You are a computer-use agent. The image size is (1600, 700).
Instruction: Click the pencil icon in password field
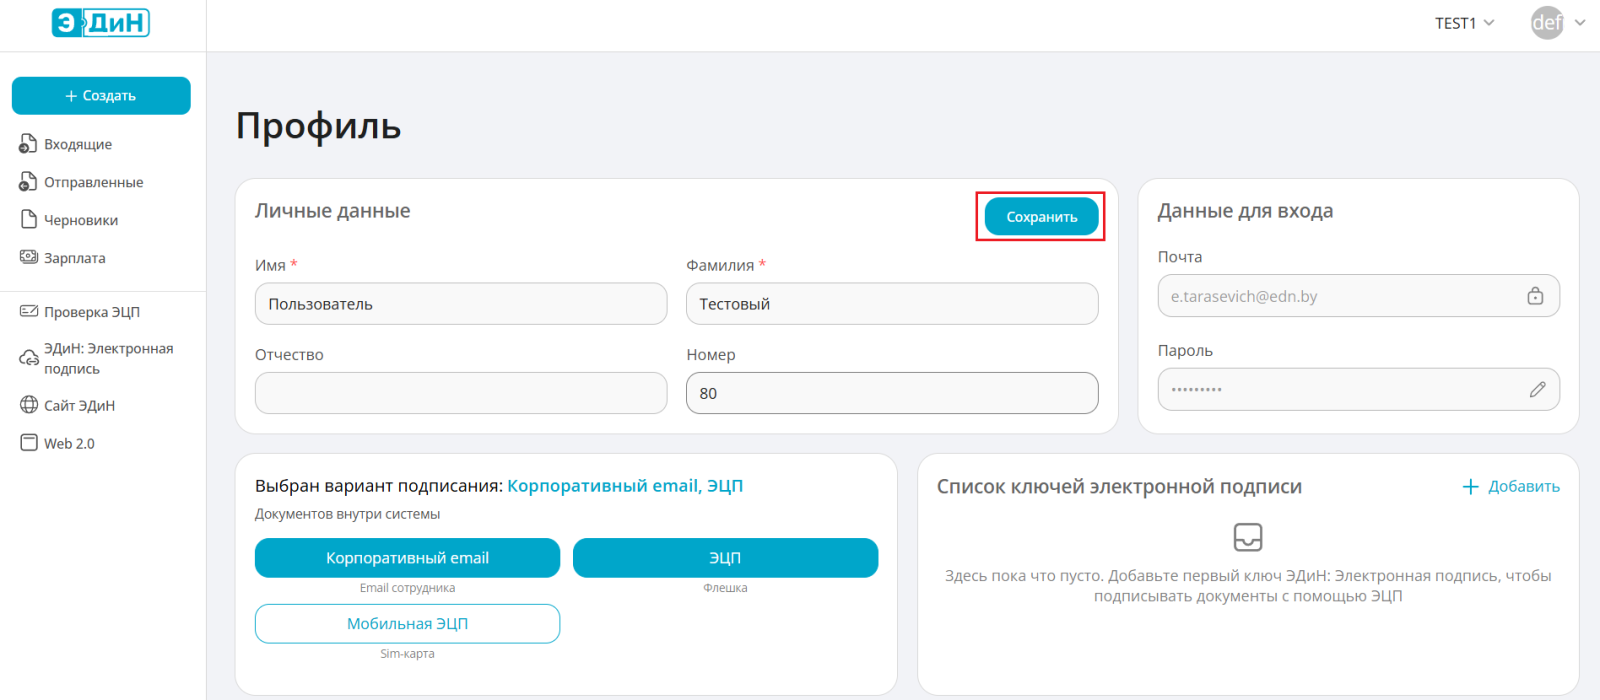pyautogui.click(x=1537, y=390)
